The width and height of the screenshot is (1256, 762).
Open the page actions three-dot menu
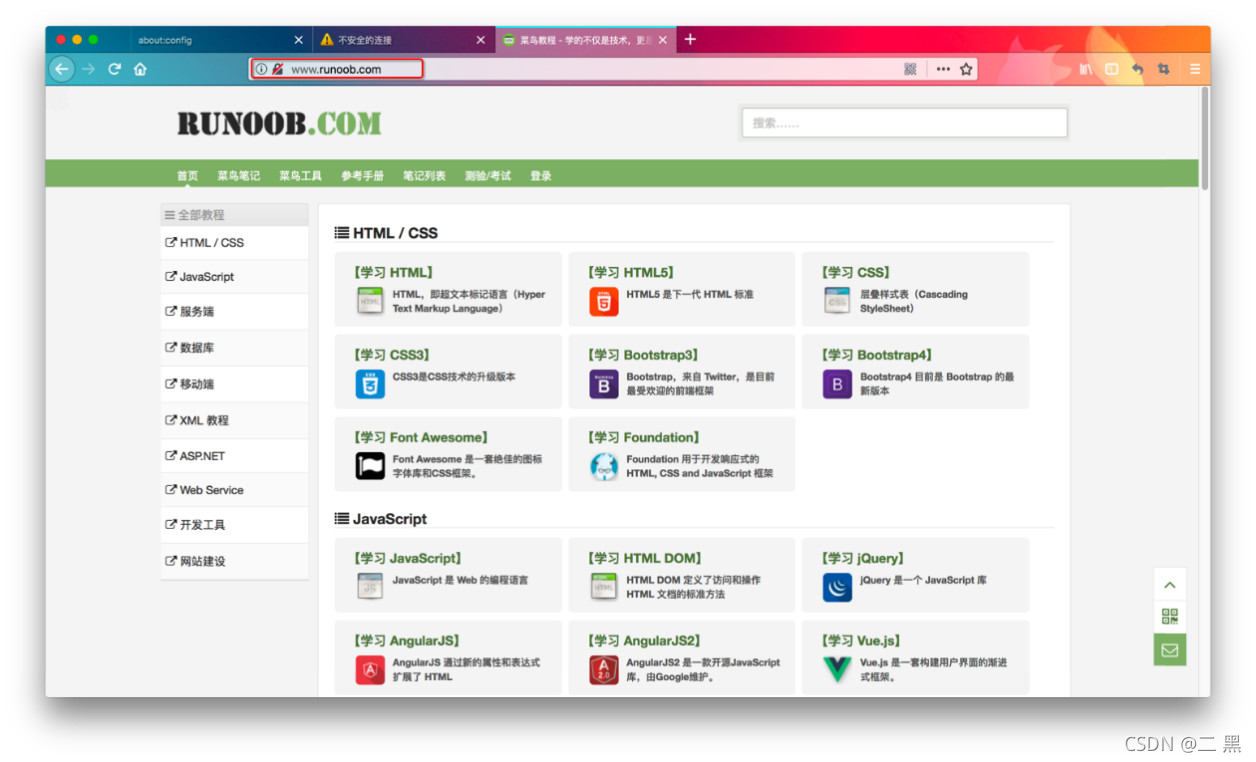[943, 69]
